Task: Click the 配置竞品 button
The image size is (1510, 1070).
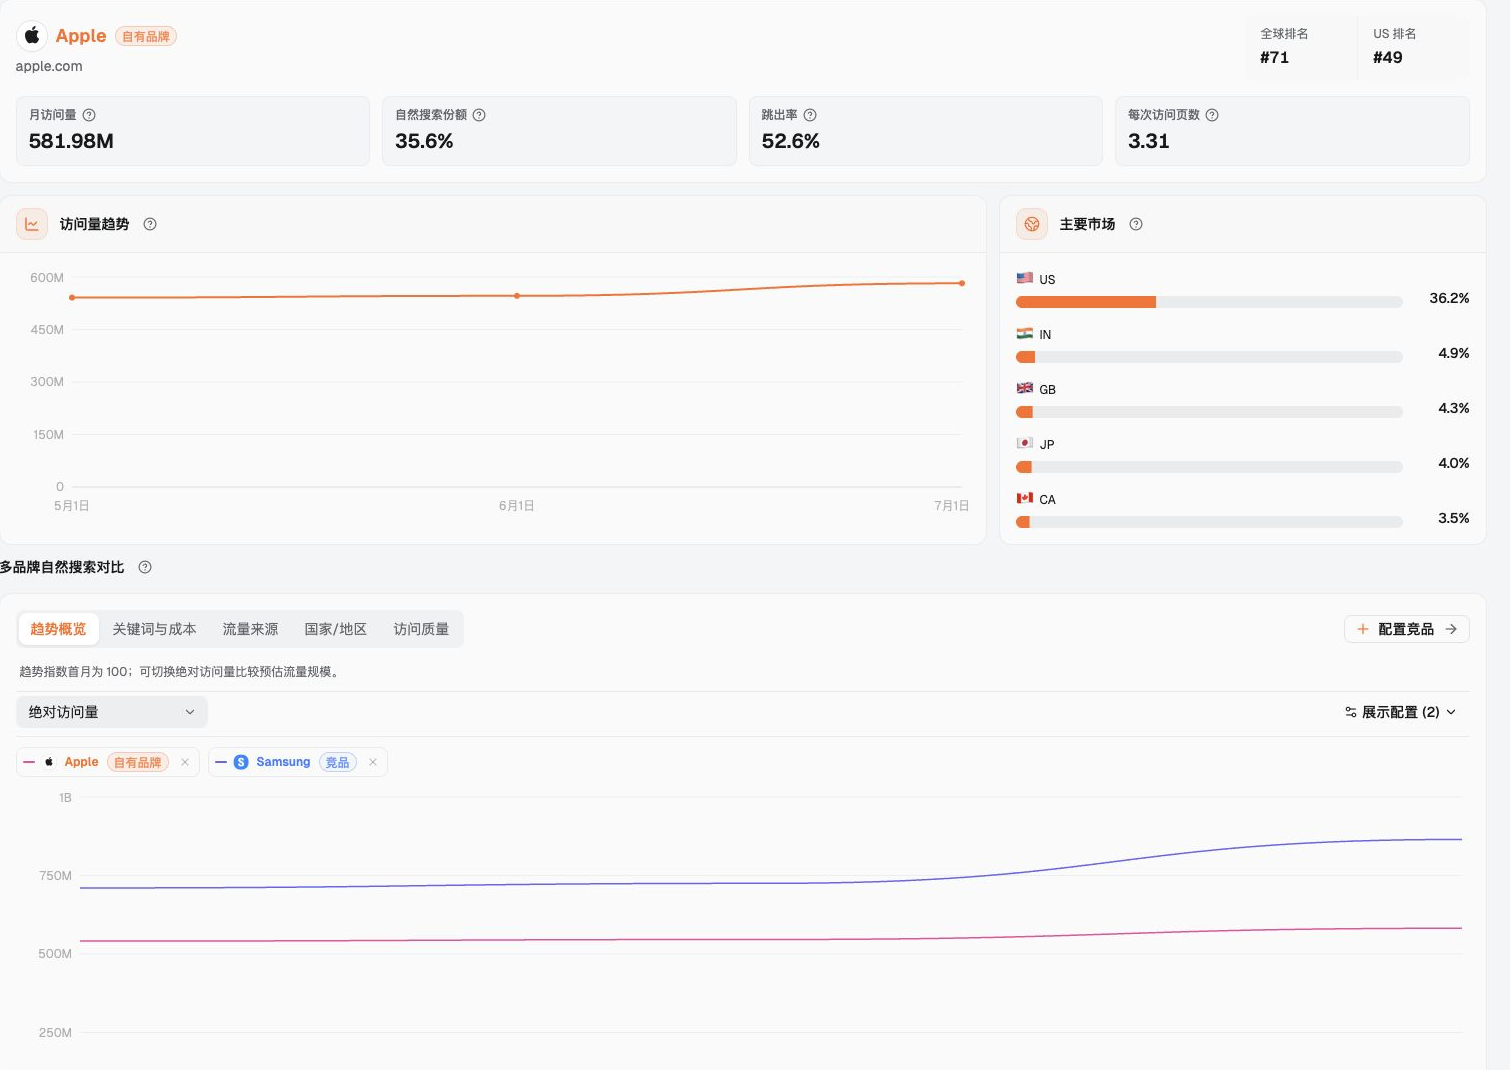Action: pyautogui.click(x=1407, y=629)
